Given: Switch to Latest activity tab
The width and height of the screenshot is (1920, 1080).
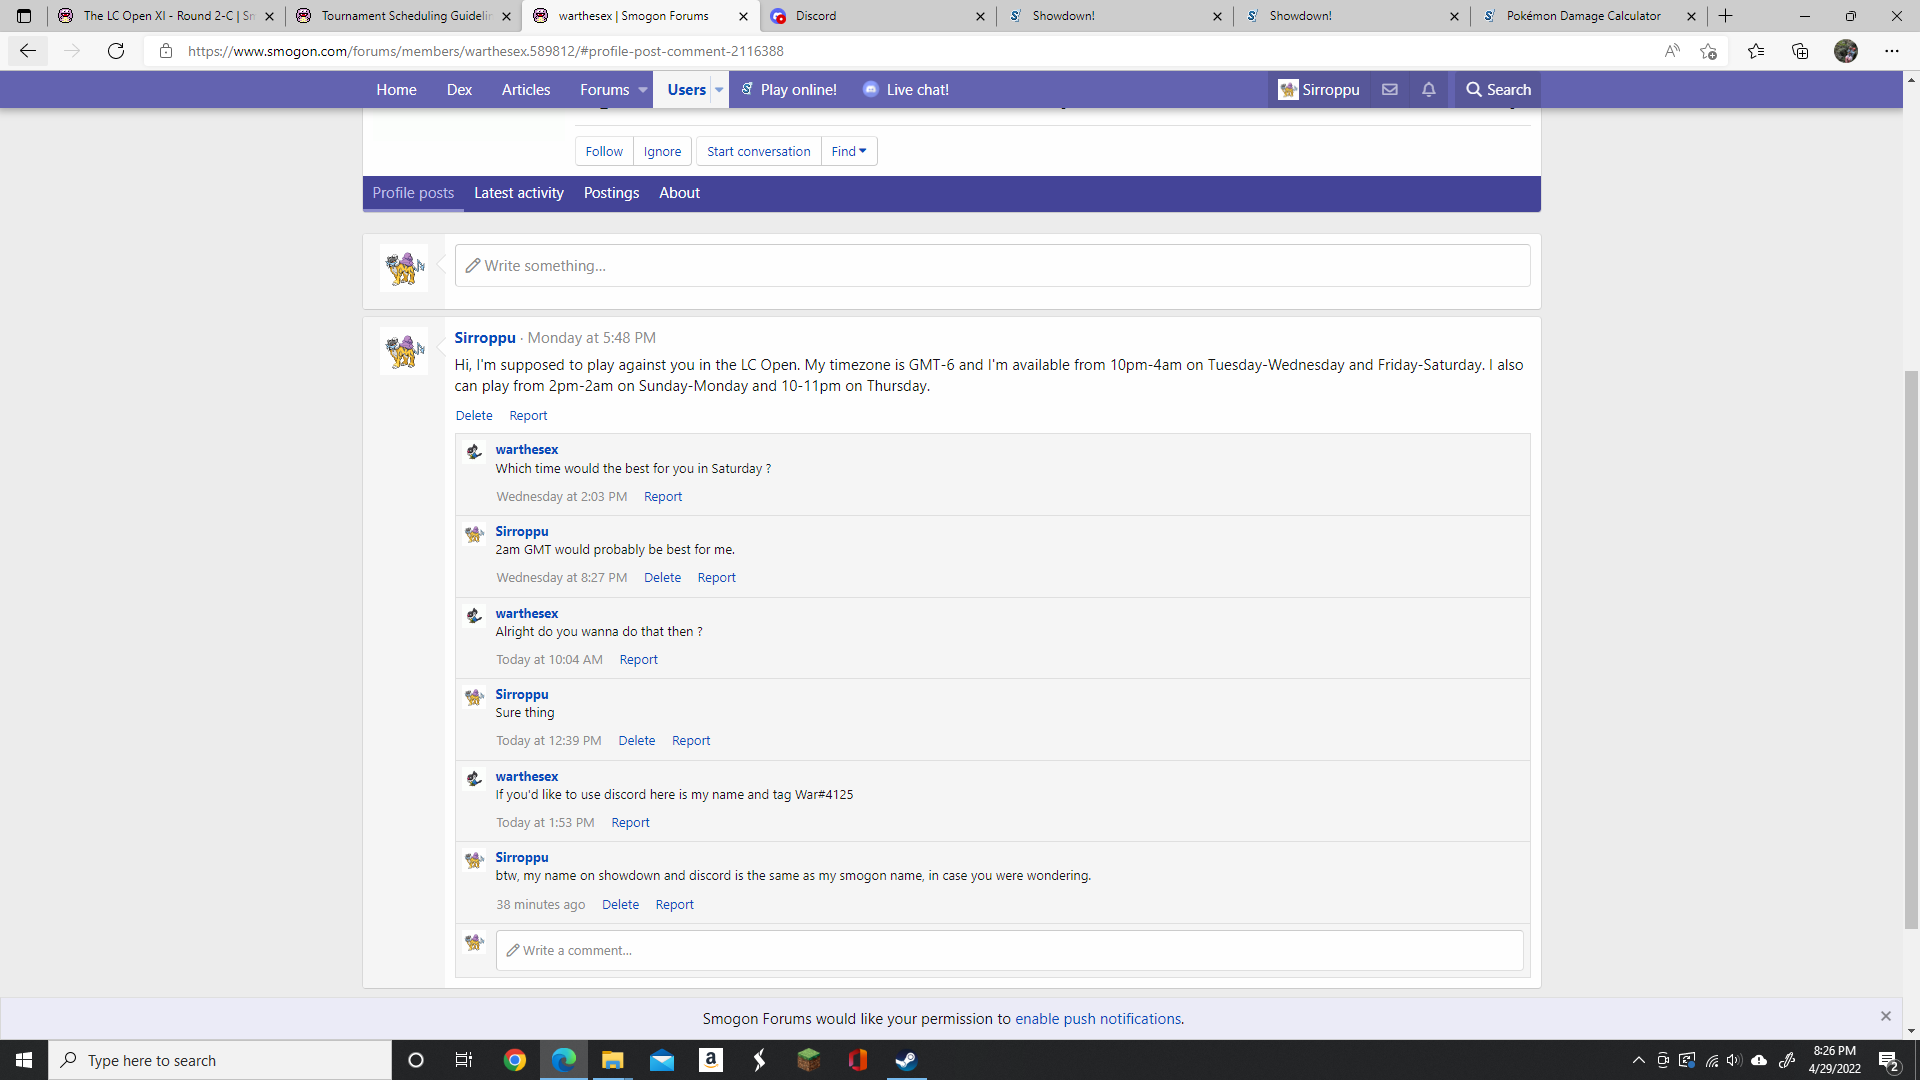Looking at the screenshot, I should [x=518, y=193].
